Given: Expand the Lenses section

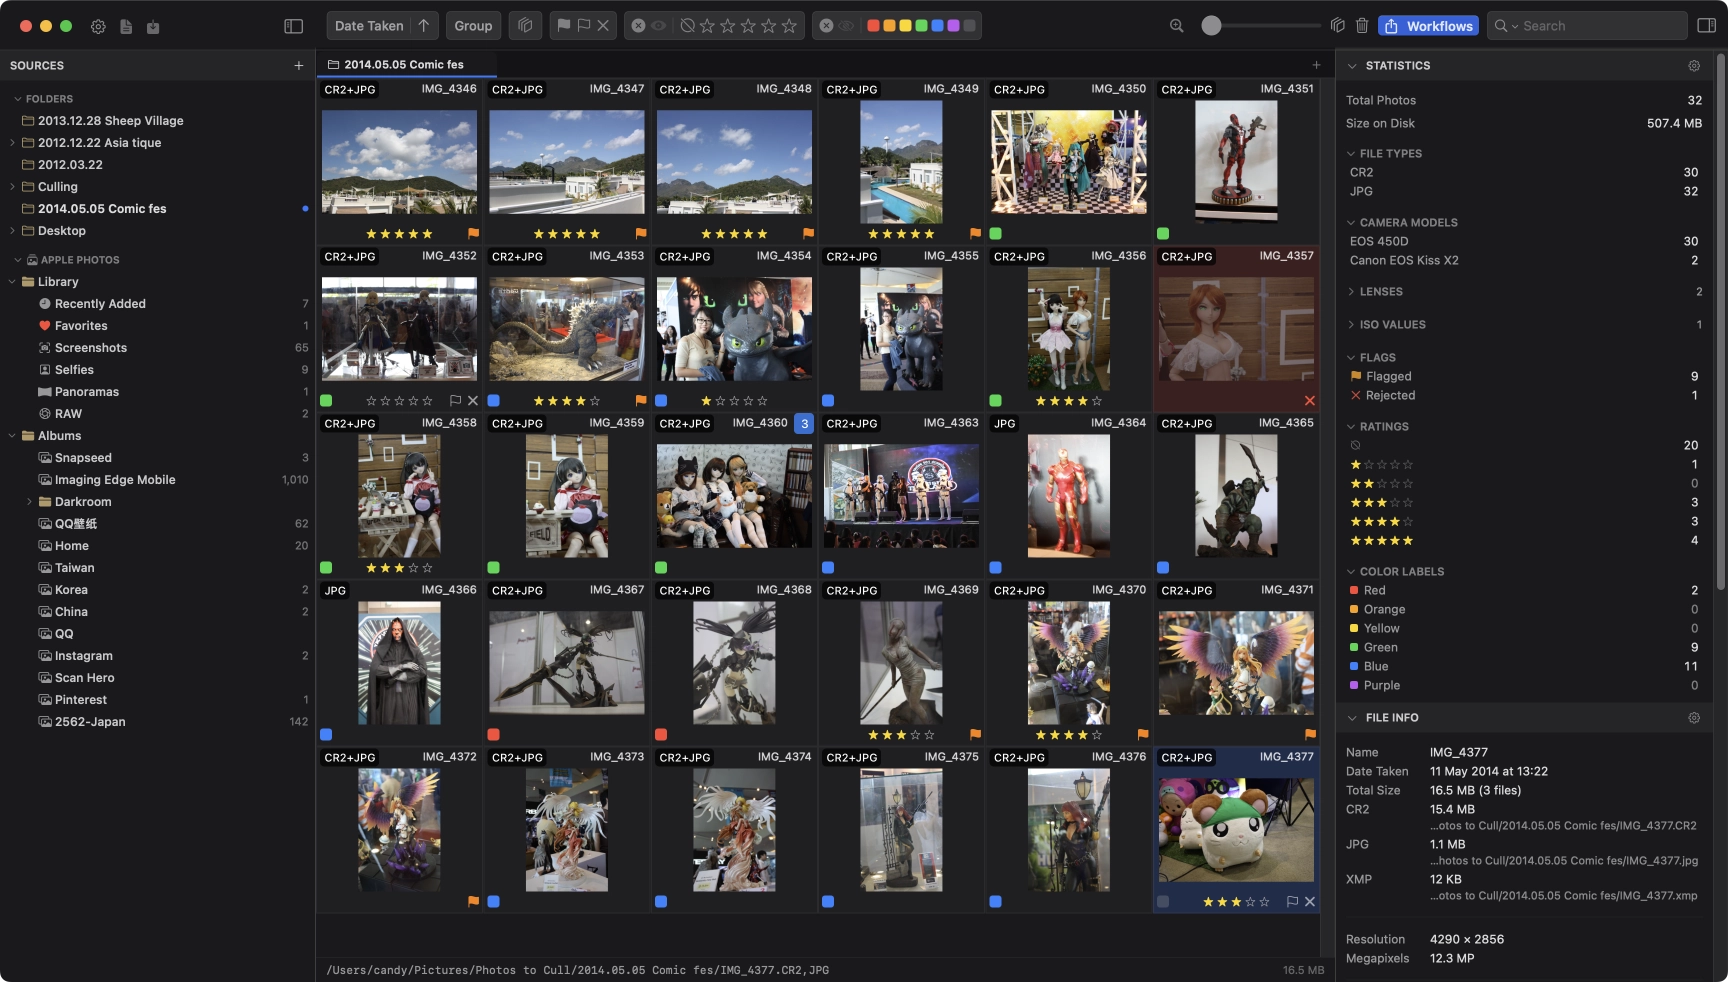Looking at the screenshot, I should [1351, 292].
